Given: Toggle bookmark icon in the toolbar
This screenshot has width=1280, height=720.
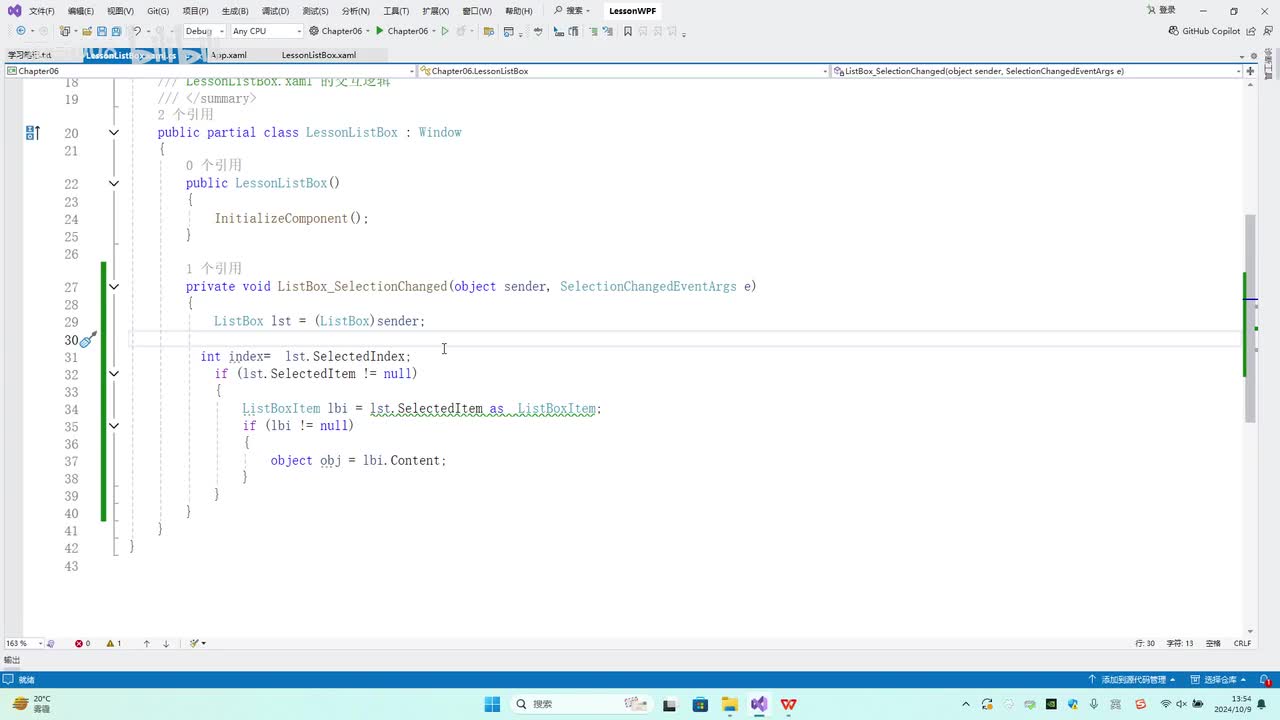Looking at the screenshot, I should click(628, 31).
